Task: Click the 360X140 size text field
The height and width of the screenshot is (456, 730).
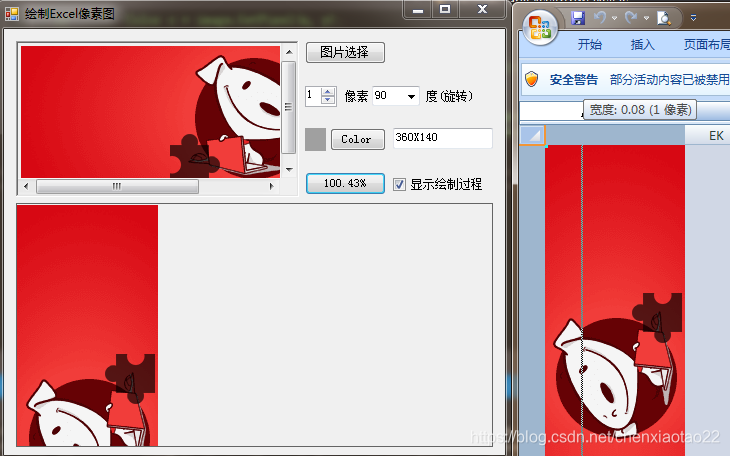Action: (442, 138)
